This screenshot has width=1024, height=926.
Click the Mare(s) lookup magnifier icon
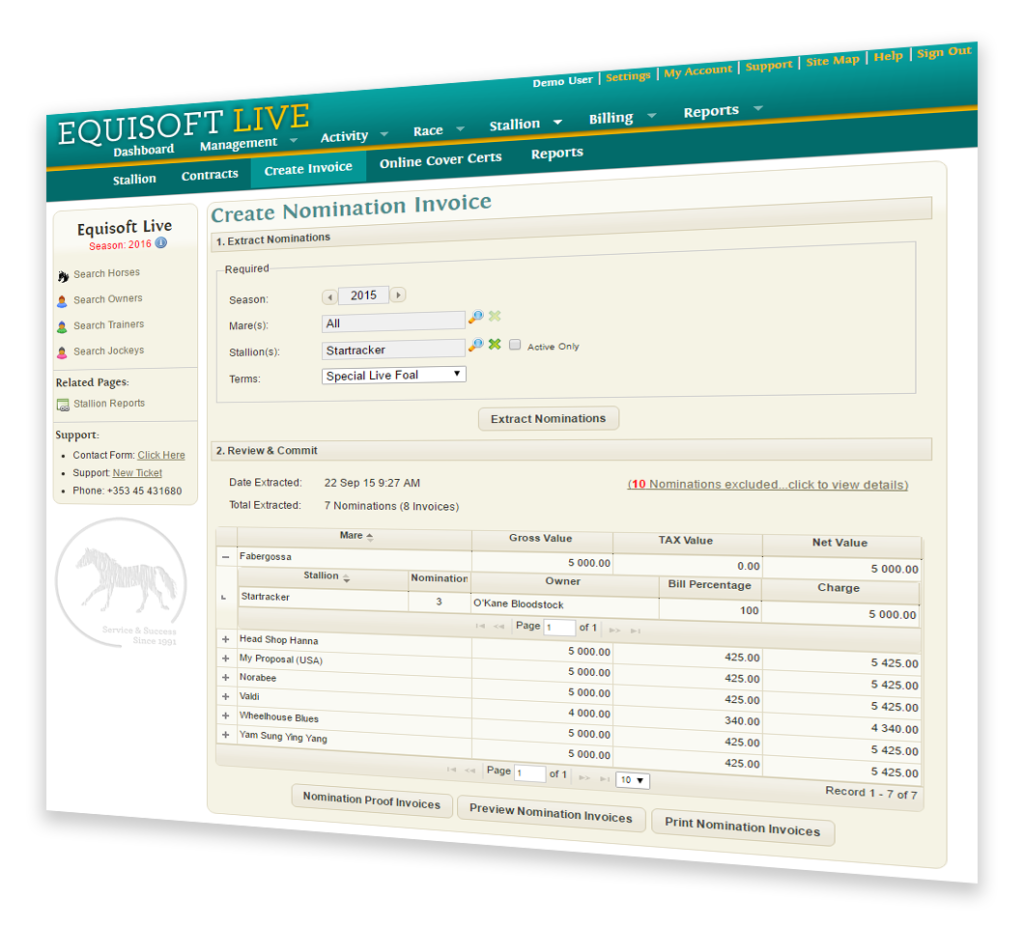[x=477, y=314]
